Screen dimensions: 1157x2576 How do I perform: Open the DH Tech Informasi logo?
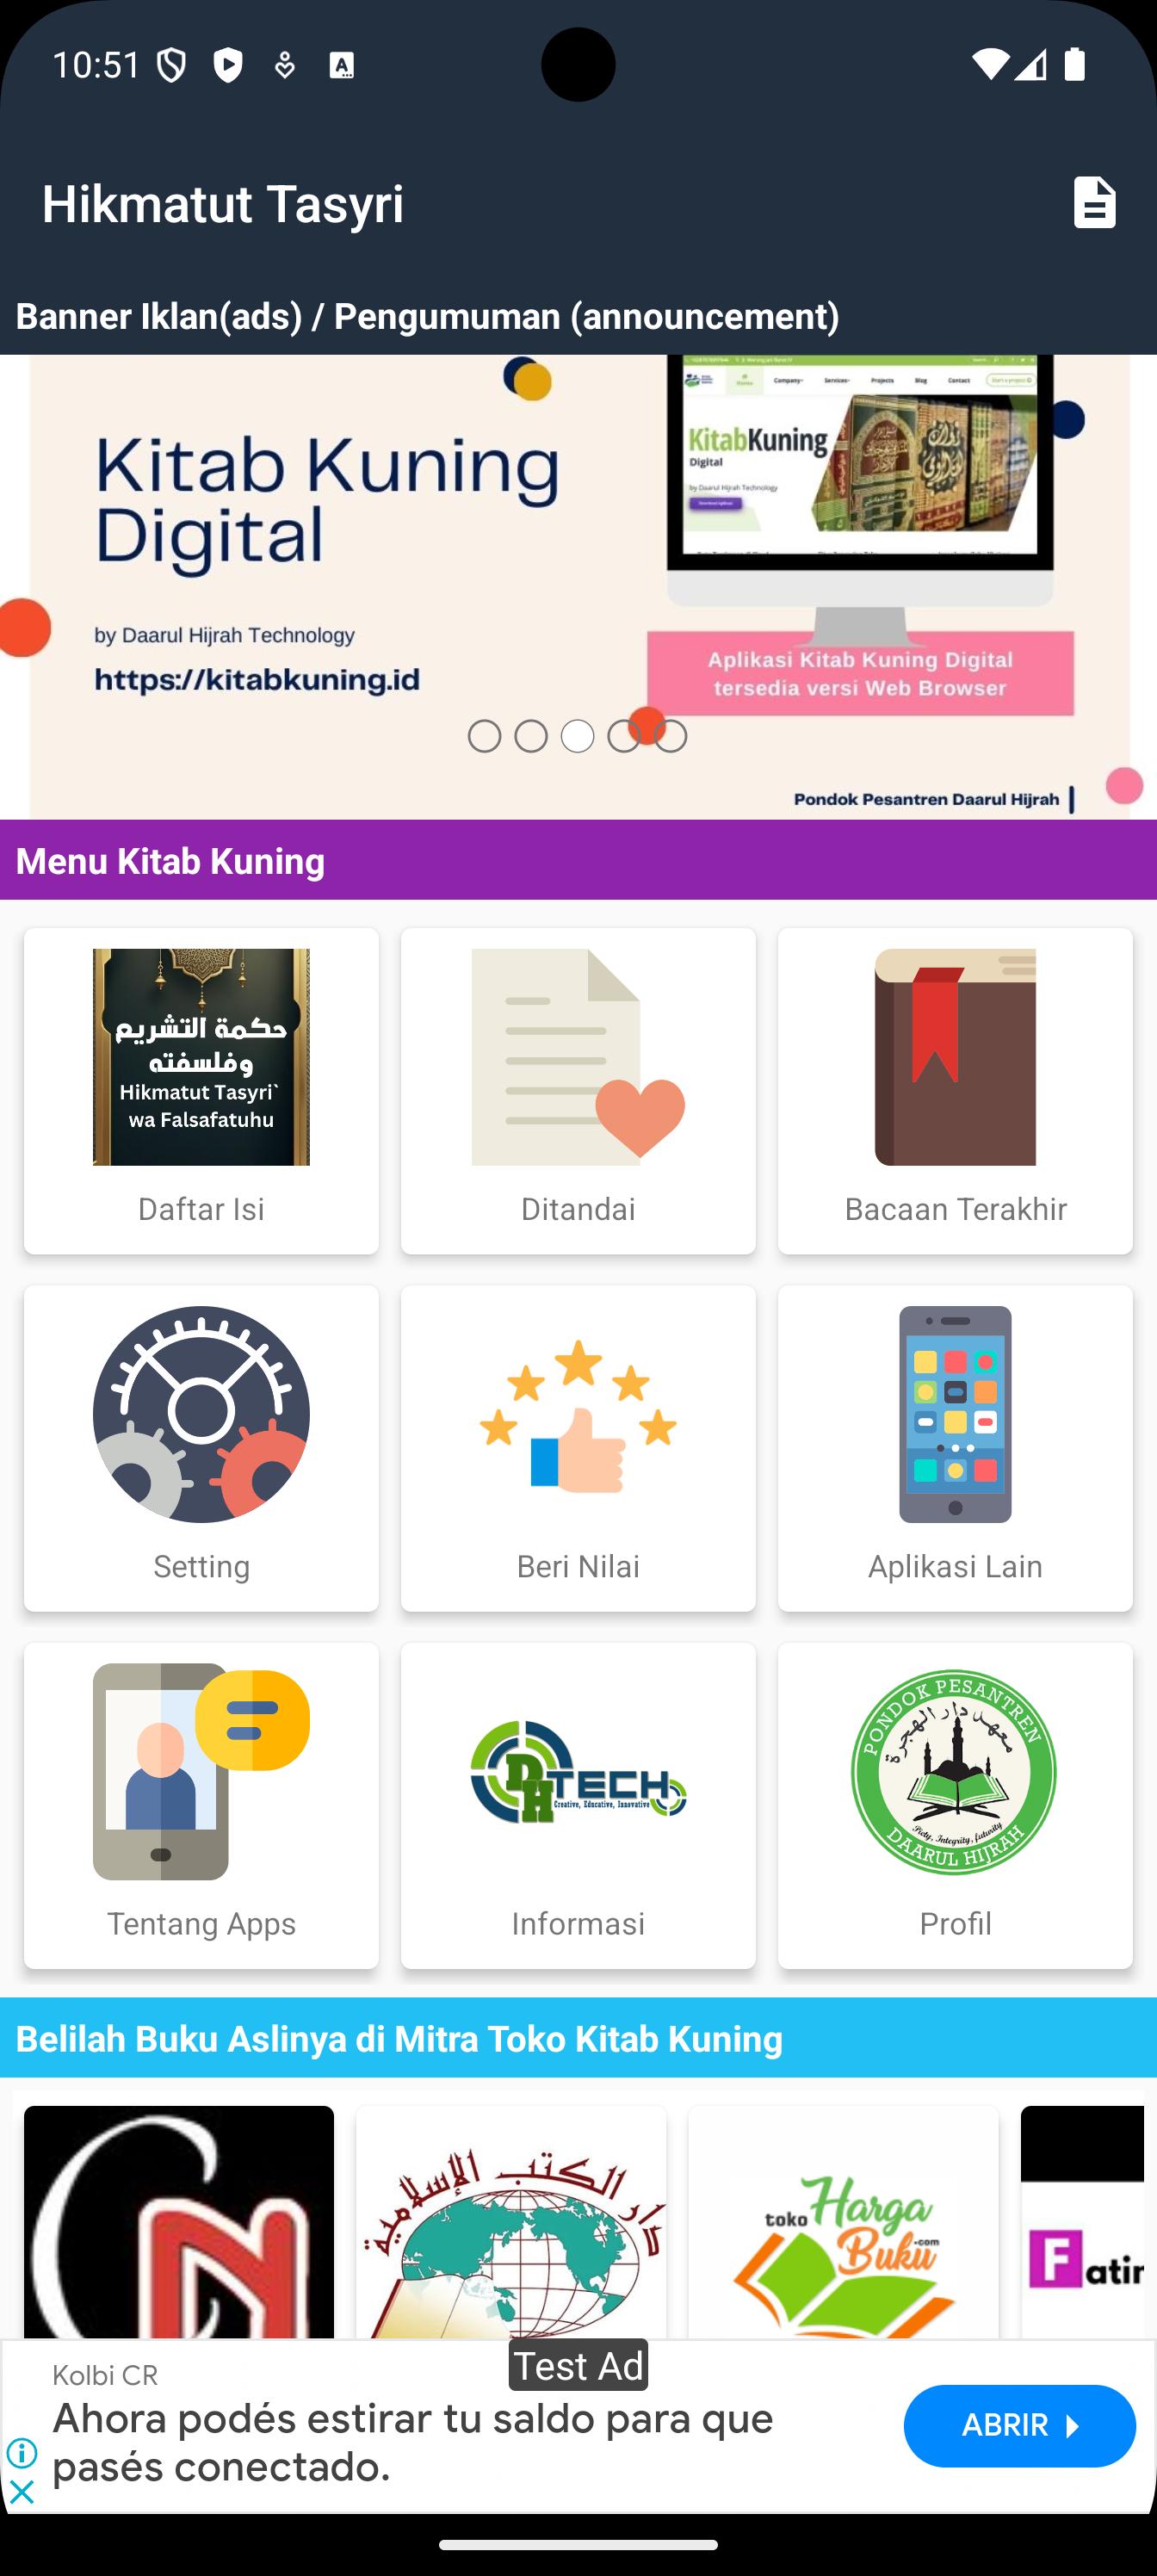pos(578,1771)
